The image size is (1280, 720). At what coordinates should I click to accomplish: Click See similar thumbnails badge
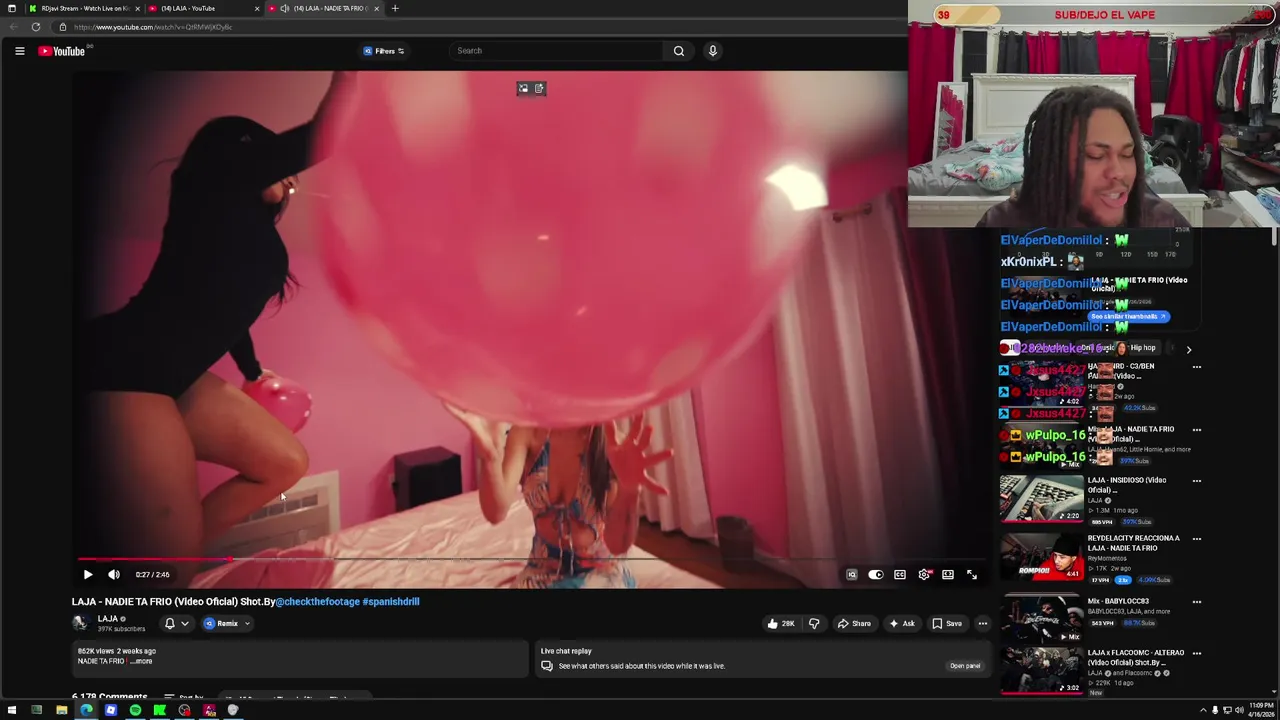click(1129, 317)
